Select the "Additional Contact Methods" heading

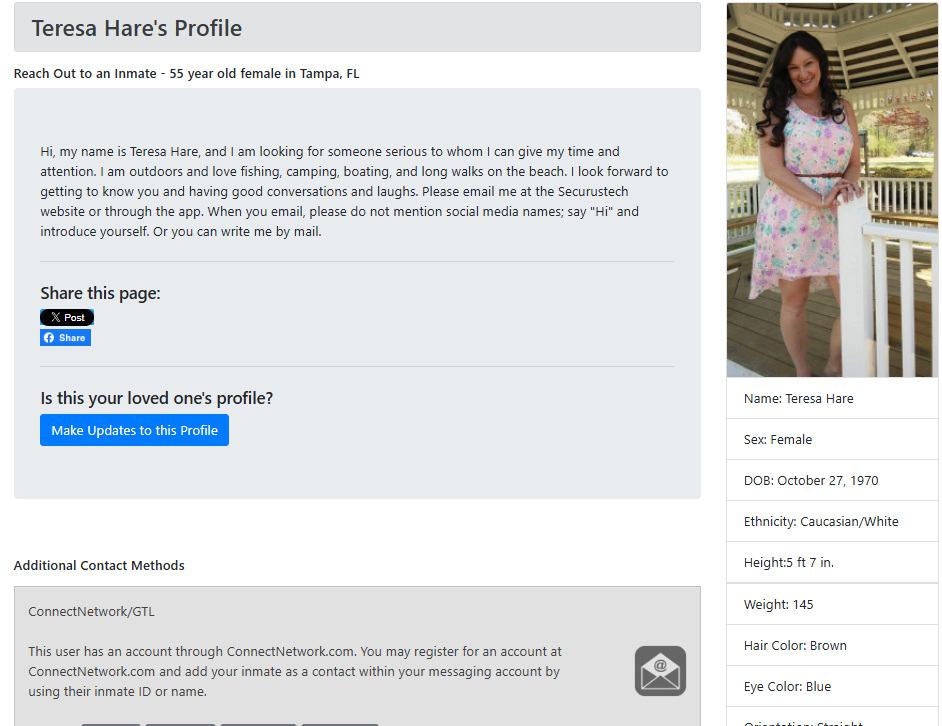click(x=99, y=566)
